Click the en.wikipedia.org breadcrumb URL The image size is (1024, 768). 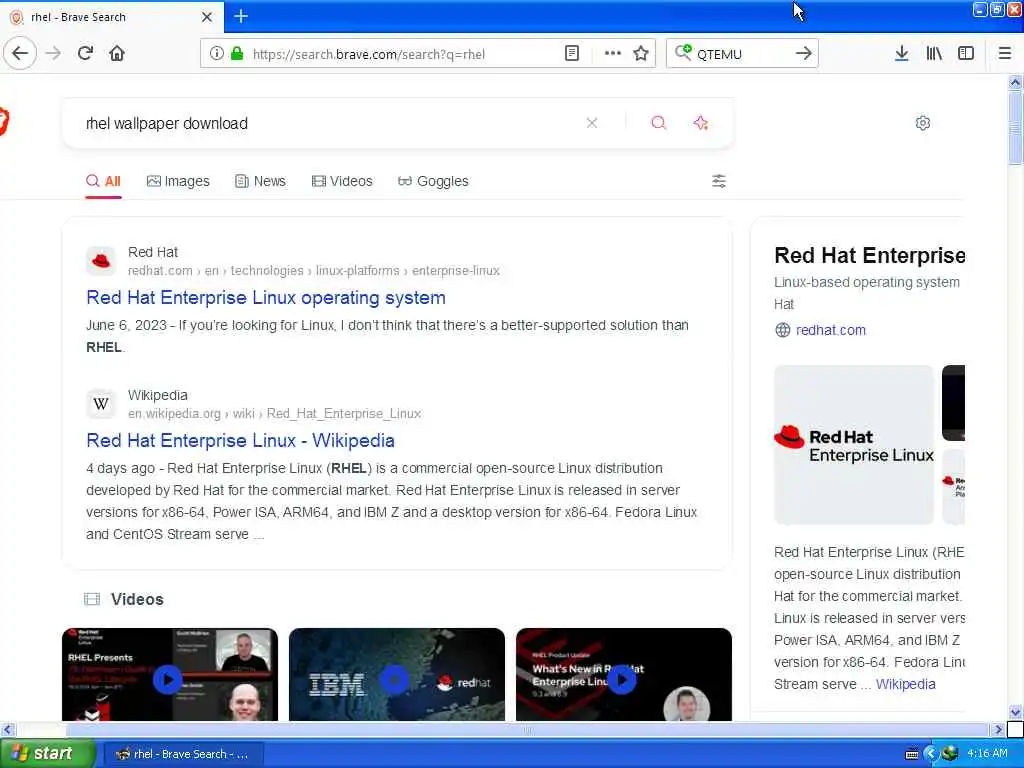tap(274, 413)
